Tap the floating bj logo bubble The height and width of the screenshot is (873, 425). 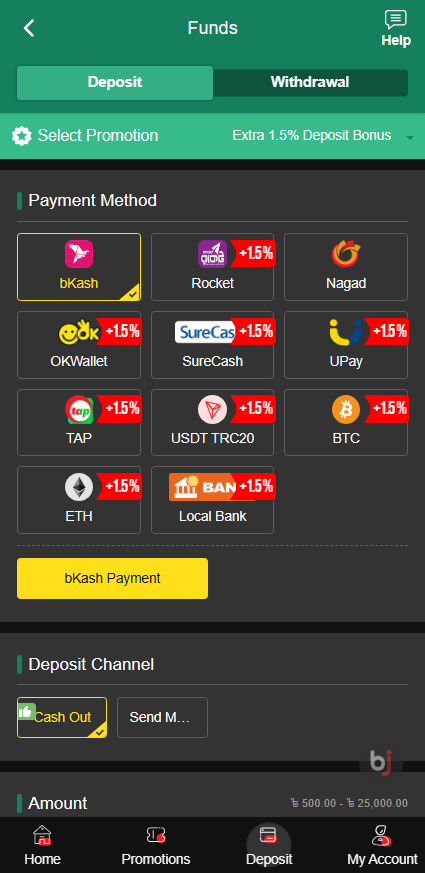tap(380, 762)
